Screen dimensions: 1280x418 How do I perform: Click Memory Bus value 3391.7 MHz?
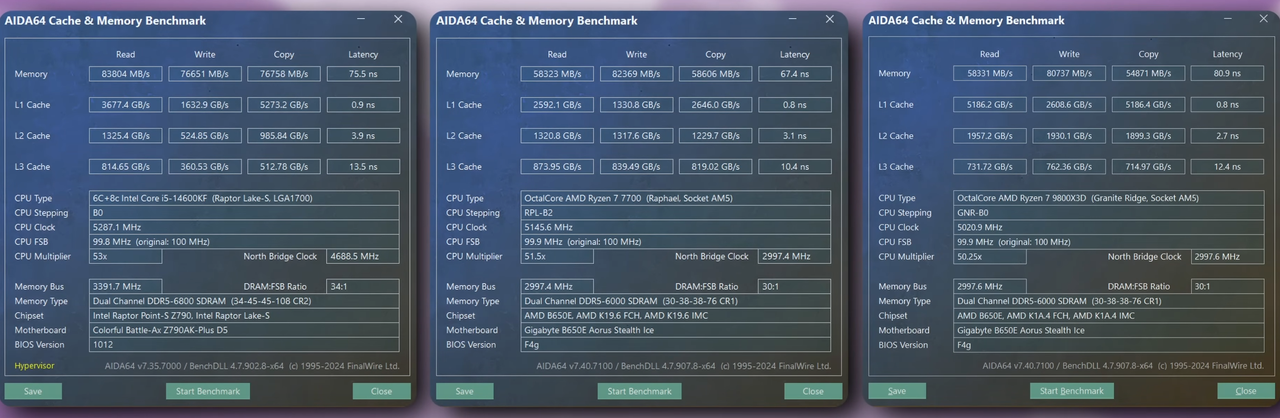125,286
